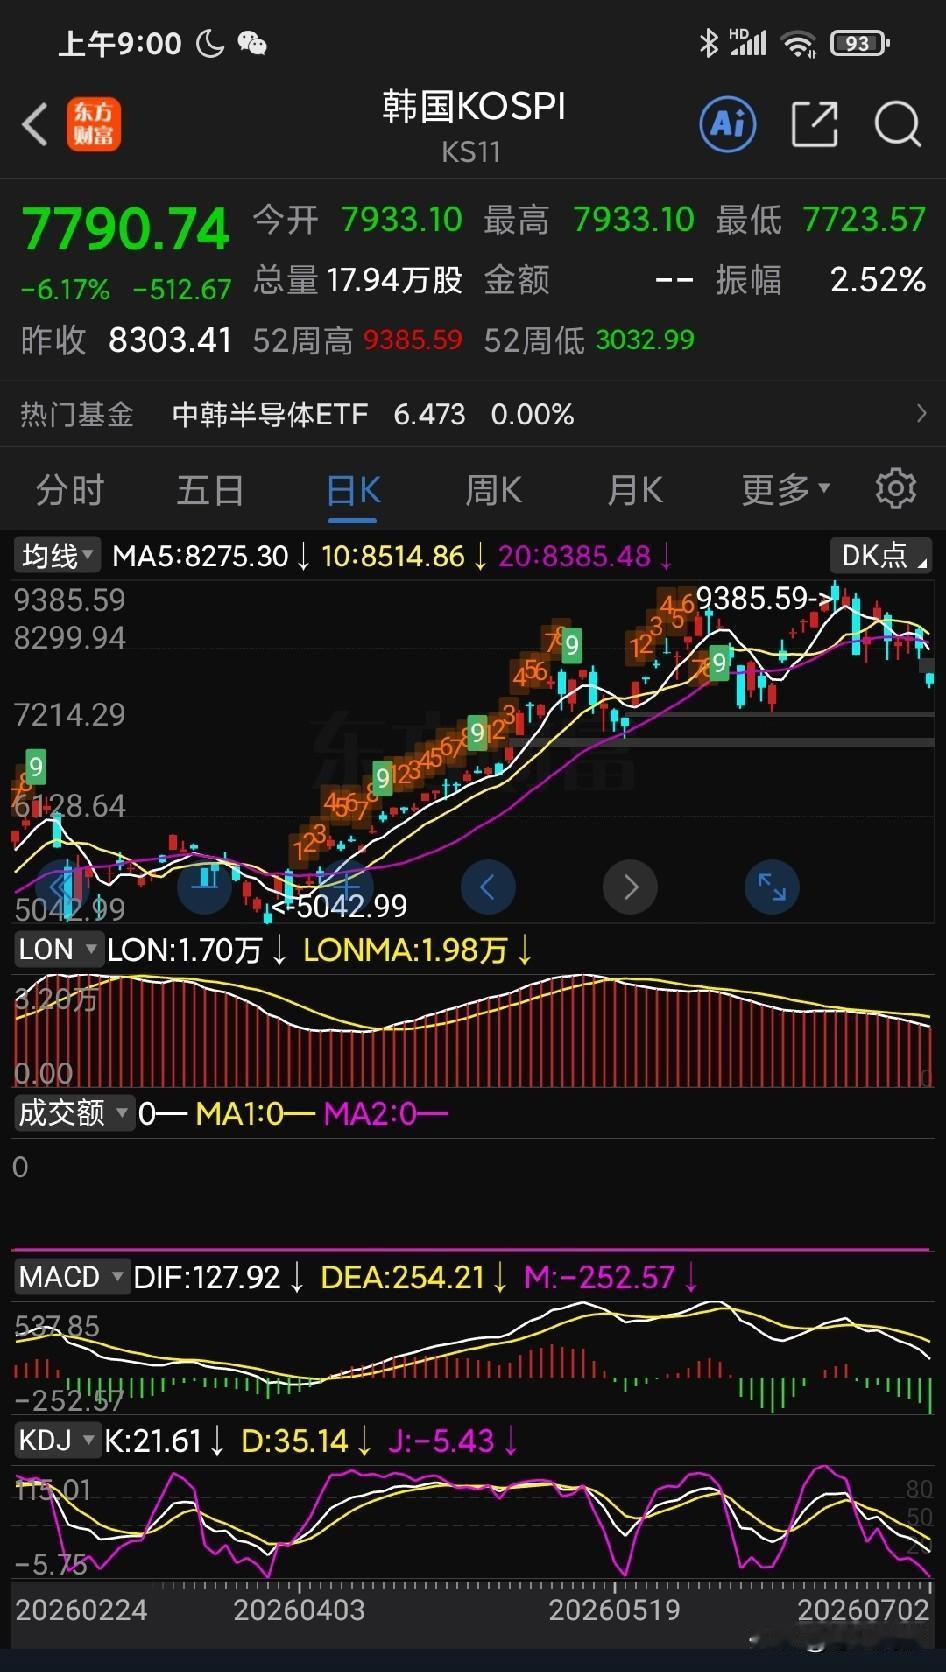This screenshot has width=946, height=1672.
Task: Tap the 9385.59 high marker on chart
Action: (x=764, y=599)
